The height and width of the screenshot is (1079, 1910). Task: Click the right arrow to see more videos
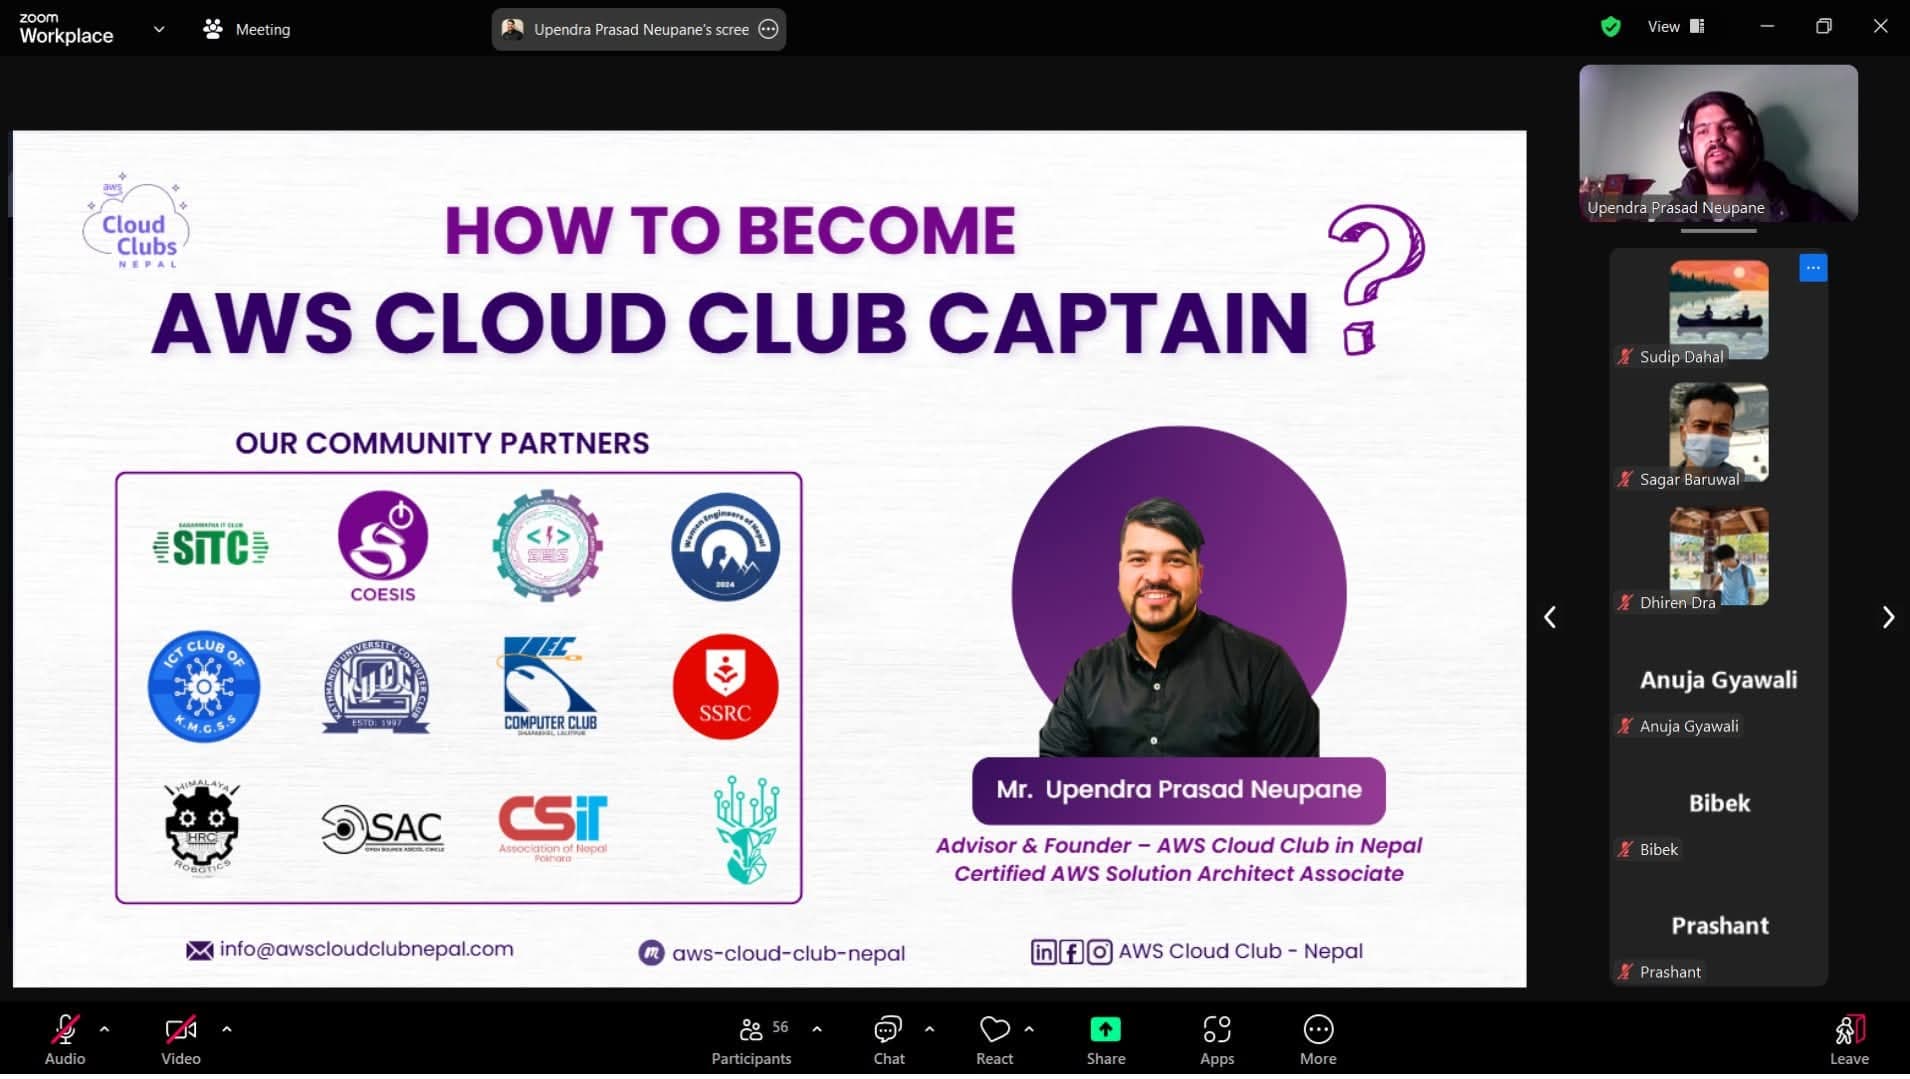tap(1888, 617)
